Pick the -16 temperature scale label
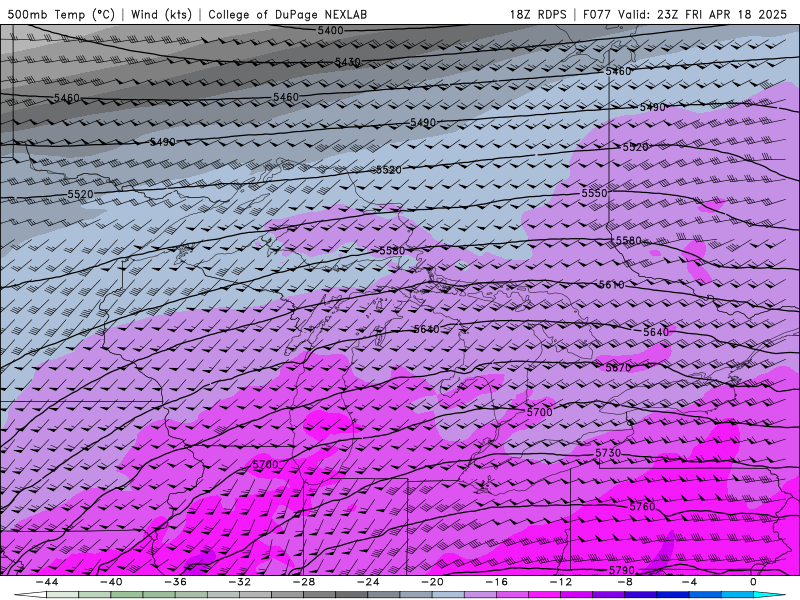This screenshot has height=600, width=800. 496,582
